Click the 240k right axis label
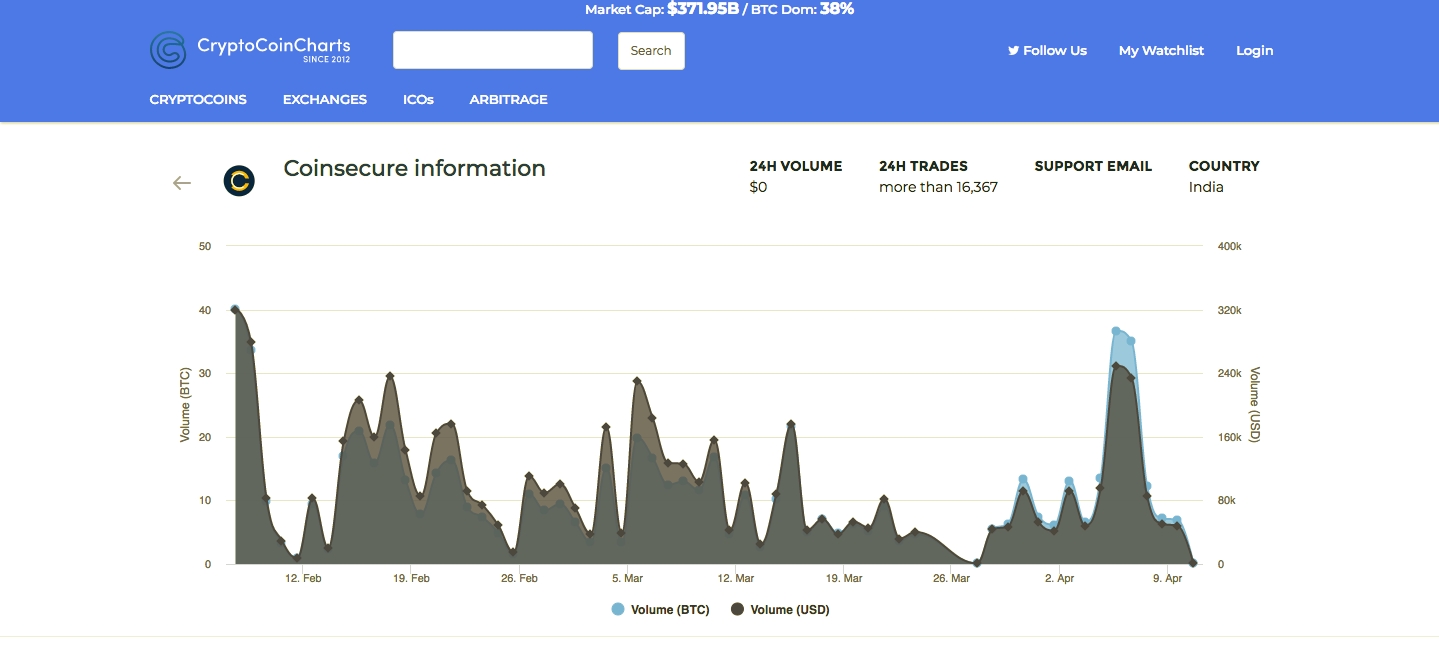The image size is (1439, 659). pyautogui.click(x=1229, y=373)
